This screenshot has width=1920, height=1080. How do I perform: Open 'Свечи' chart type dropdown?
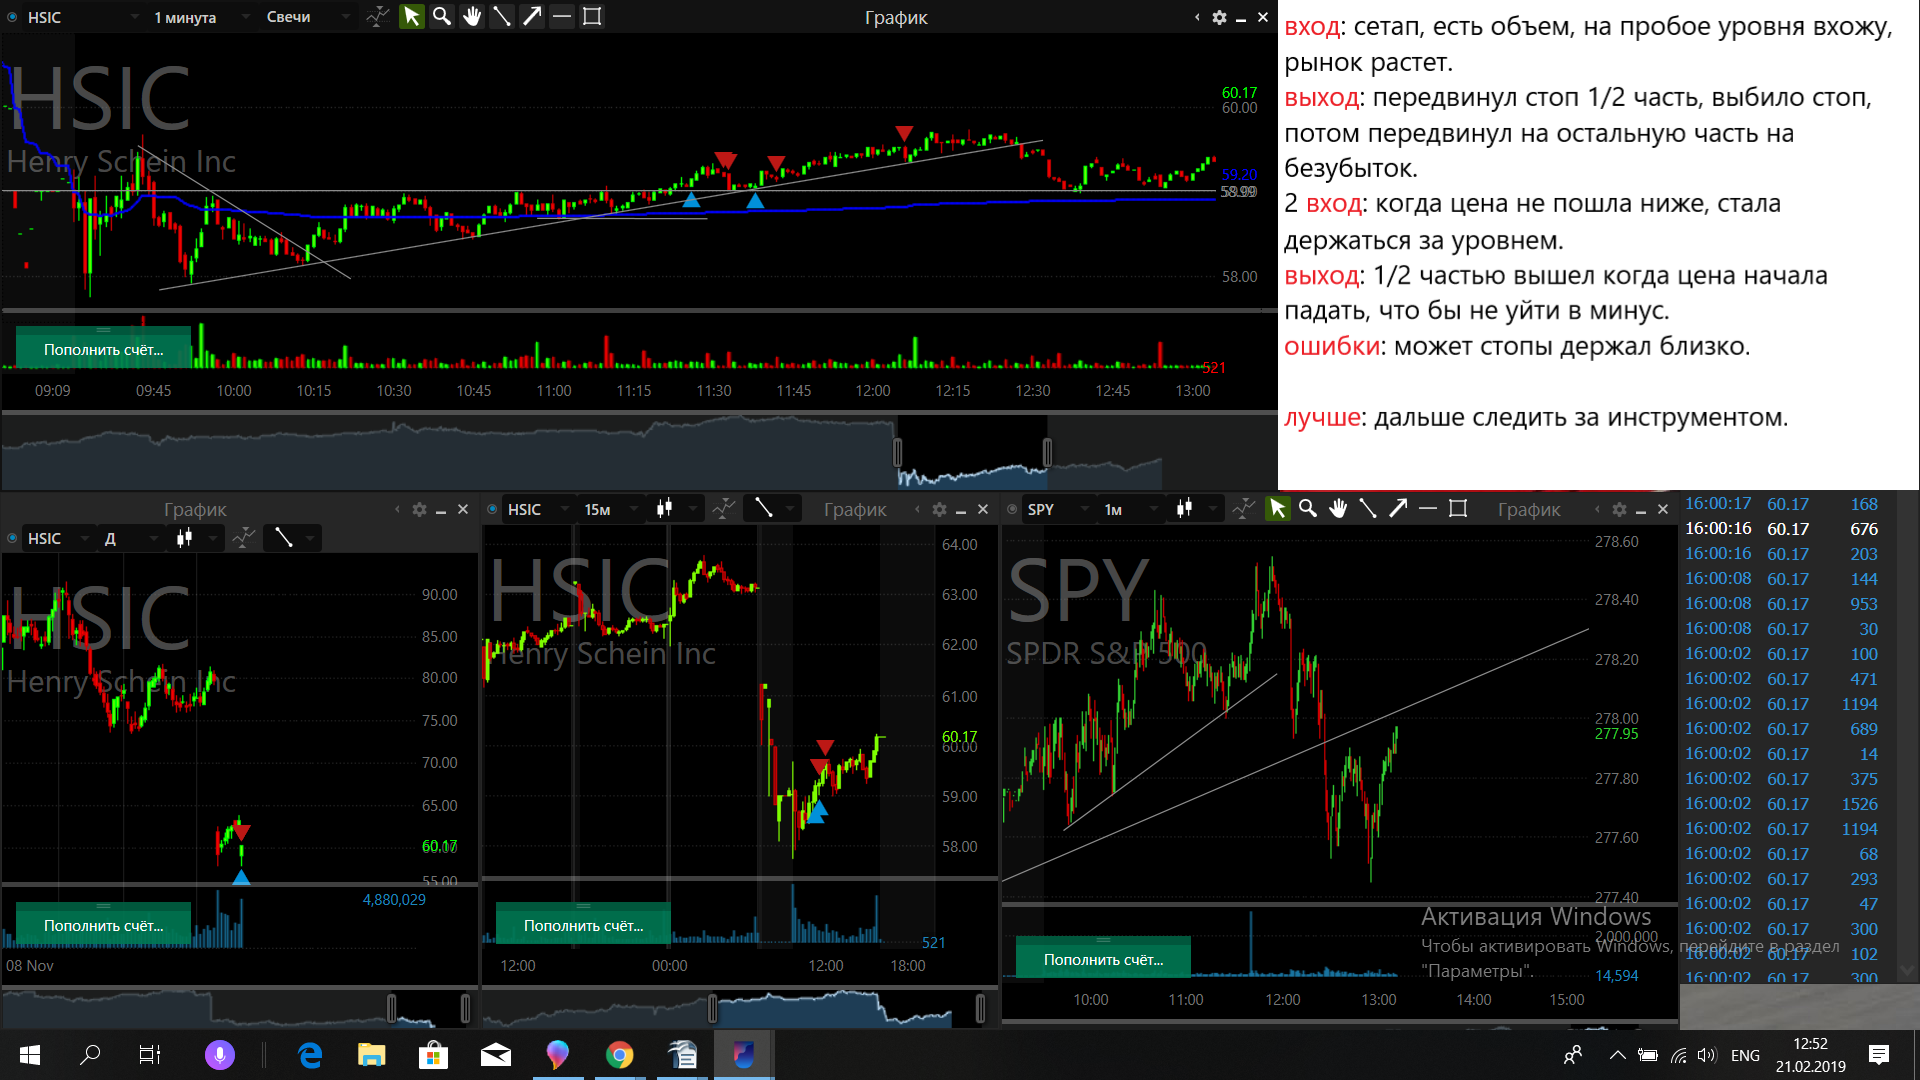click(308, 17)
